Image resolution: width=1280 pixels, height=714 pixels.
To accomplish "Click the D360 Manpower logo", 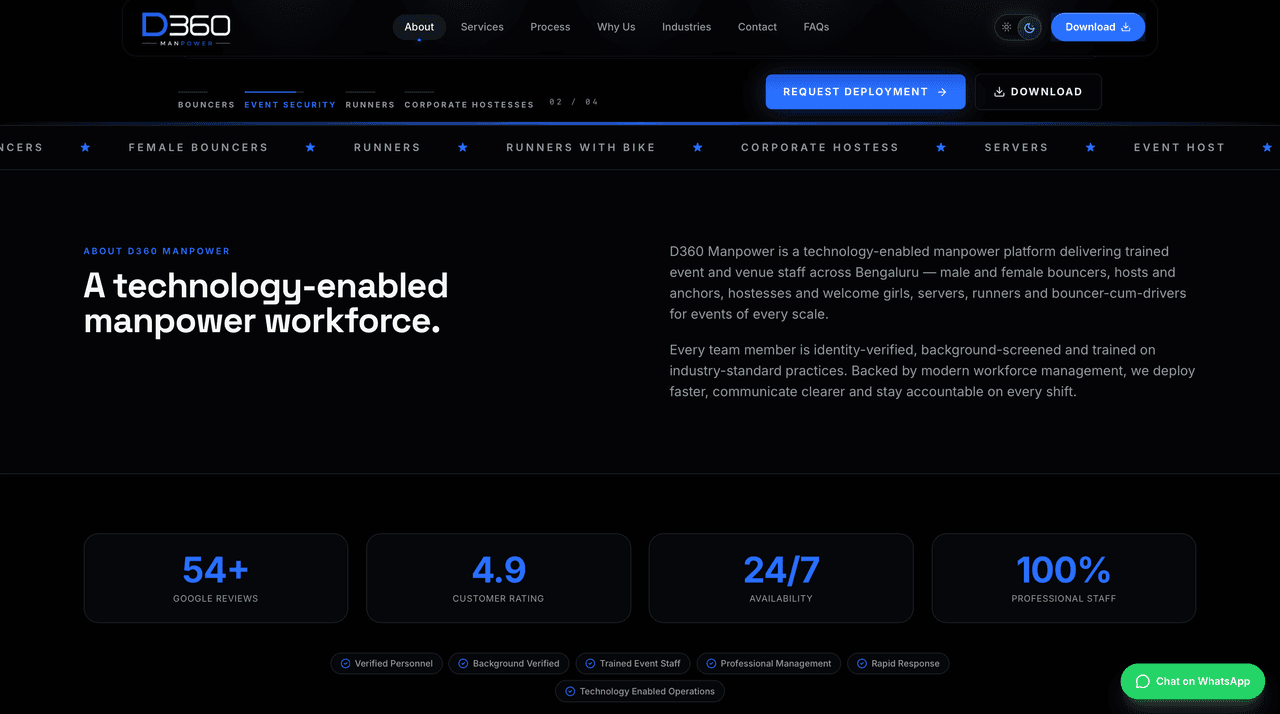I will tap(186, 28).
